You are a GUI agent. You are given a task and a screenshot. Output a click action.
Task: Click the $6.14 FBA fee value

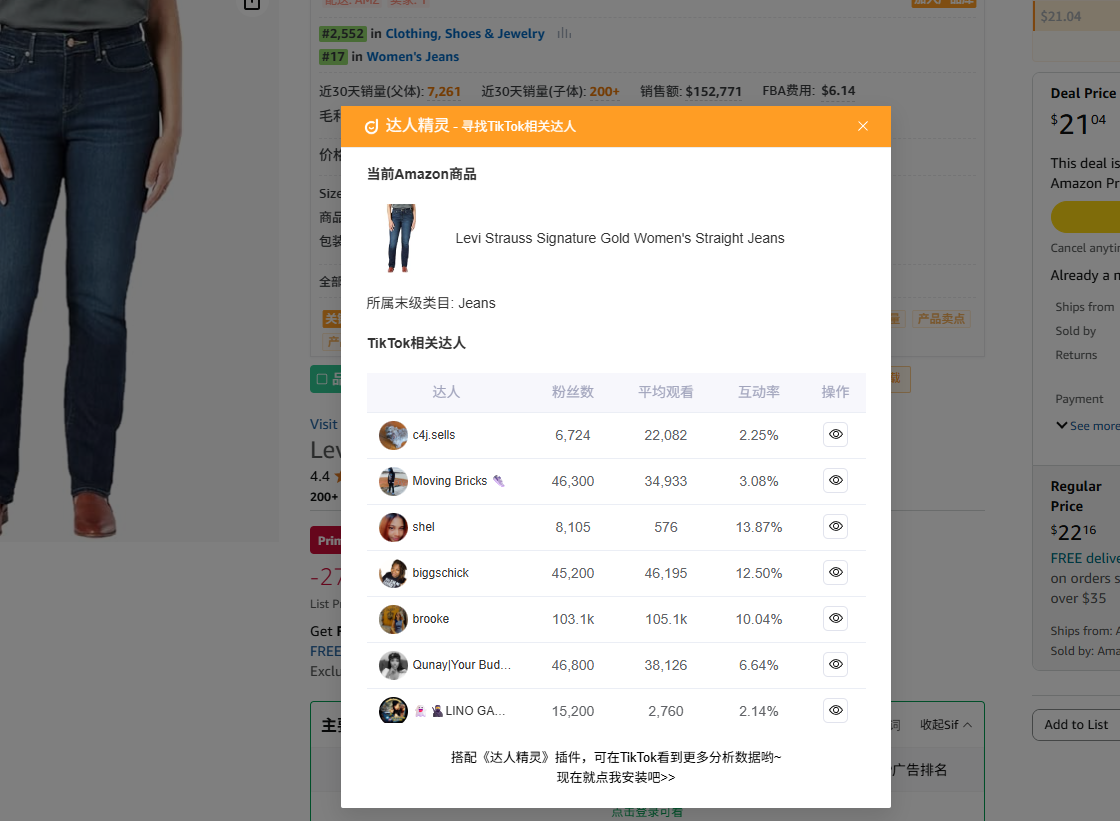(x=838, y=91)
